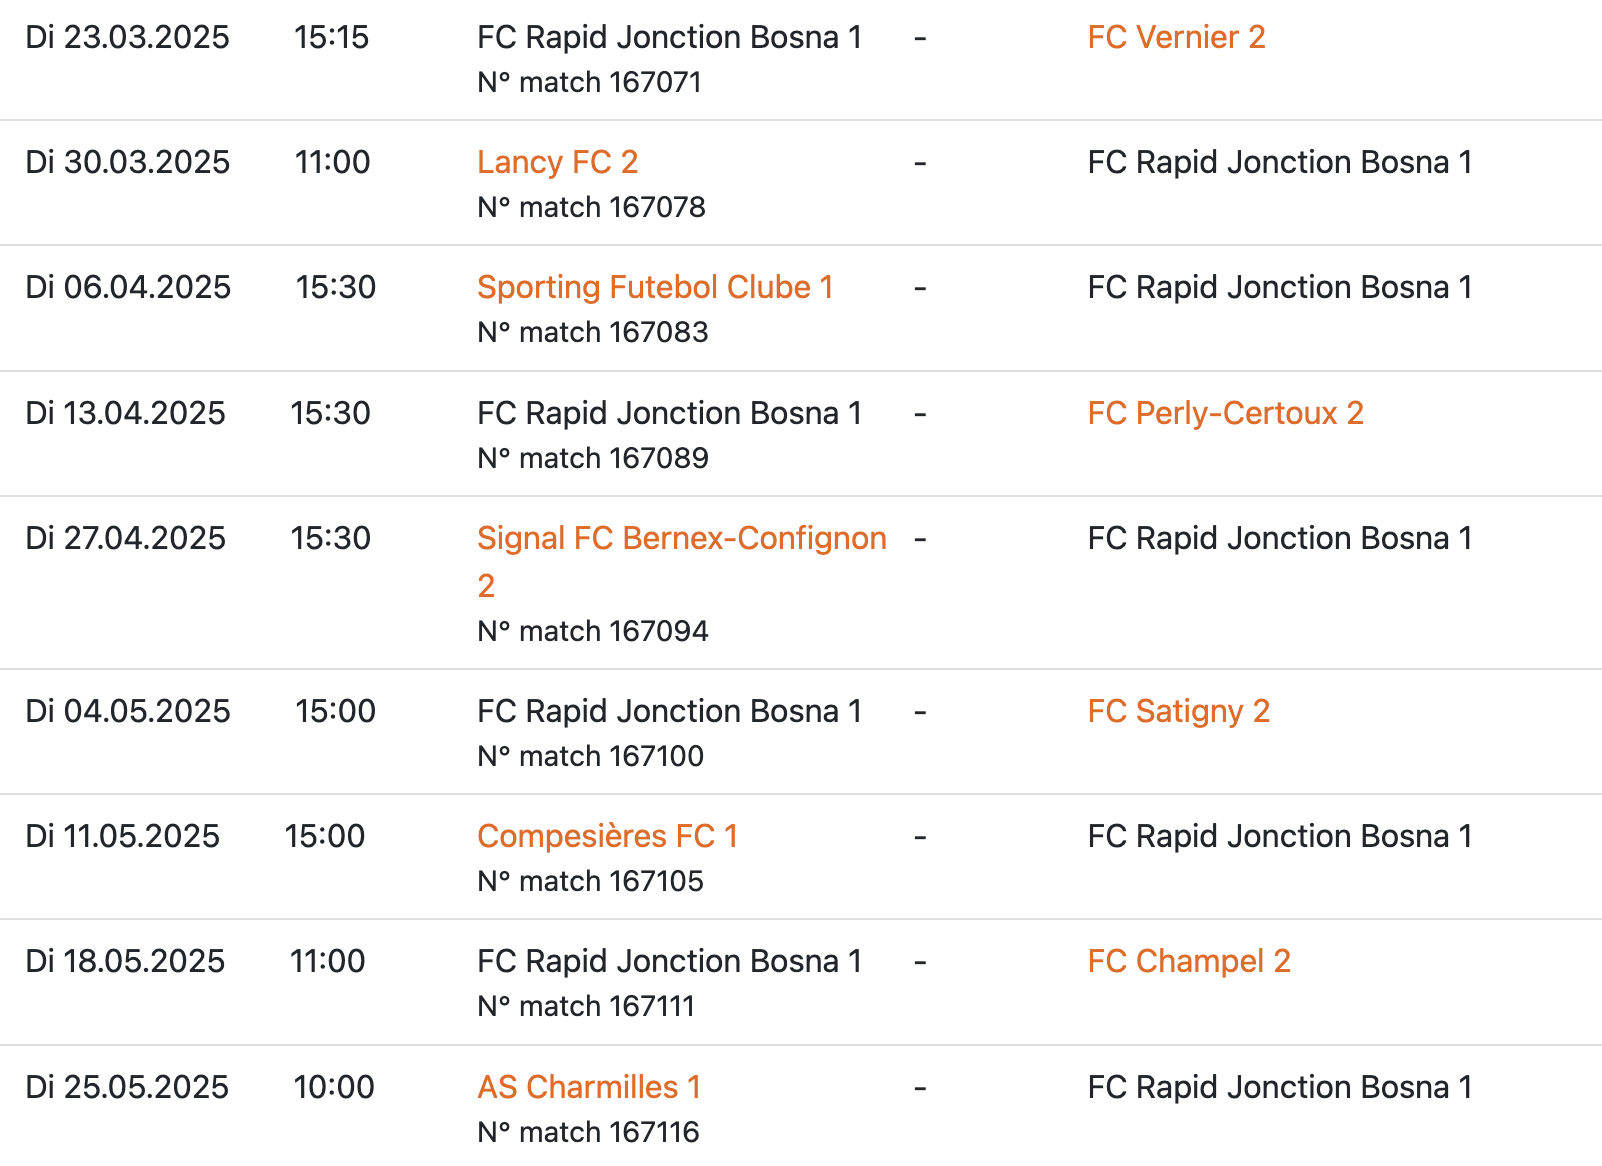This screenshot has width=1602, height=1166.
Task: Click the N° match 167116 label
Action: [588, 1132]
